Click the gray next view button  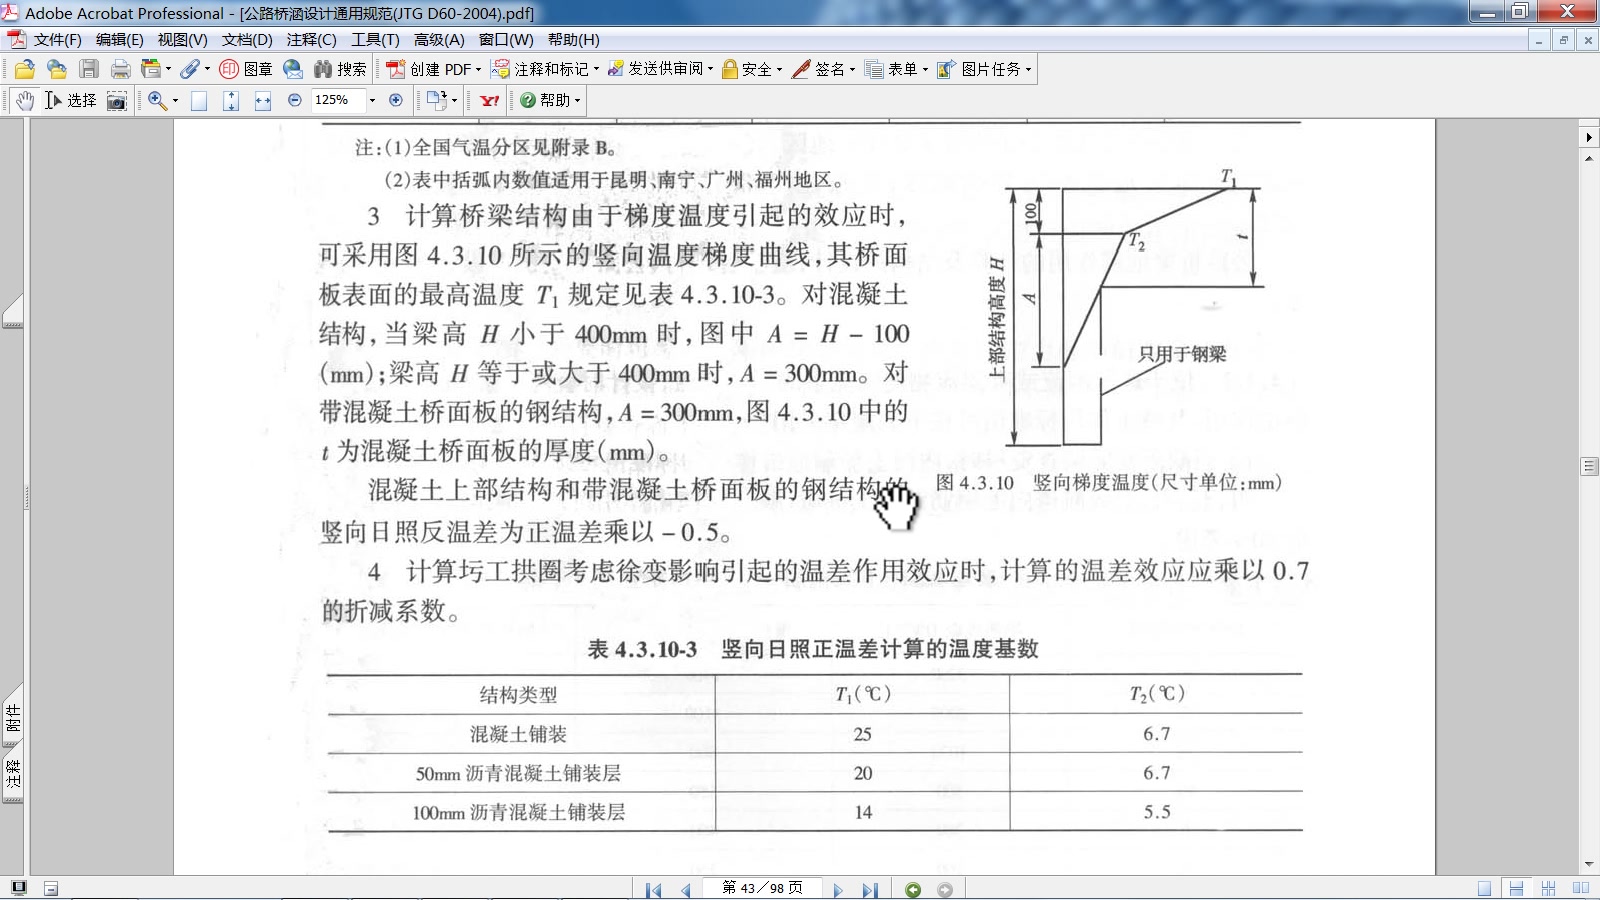pos(945,889)
